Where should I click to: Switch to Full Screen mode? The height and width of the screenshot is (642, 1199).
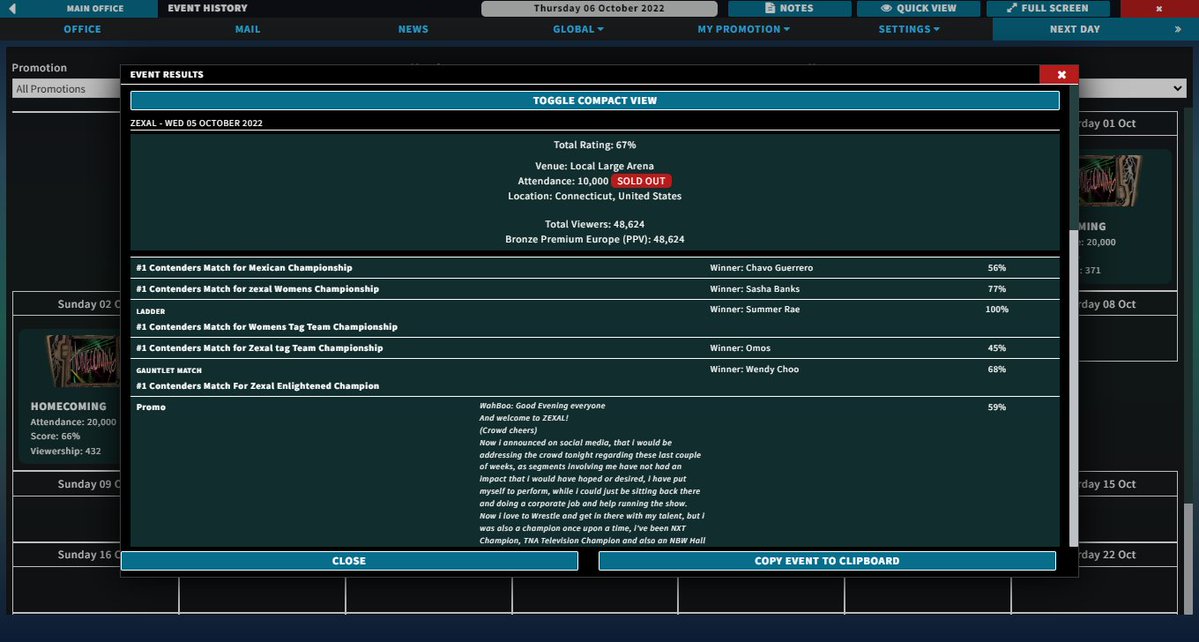coord(1047,8)
